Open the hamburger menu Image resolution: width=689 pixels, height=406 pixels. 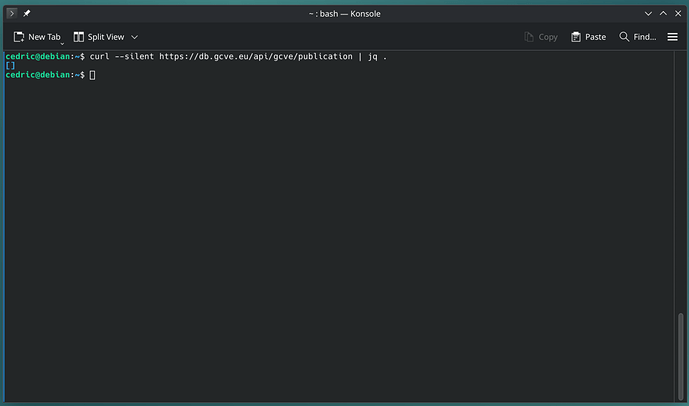pyautogui.click(x=672, y=37)
